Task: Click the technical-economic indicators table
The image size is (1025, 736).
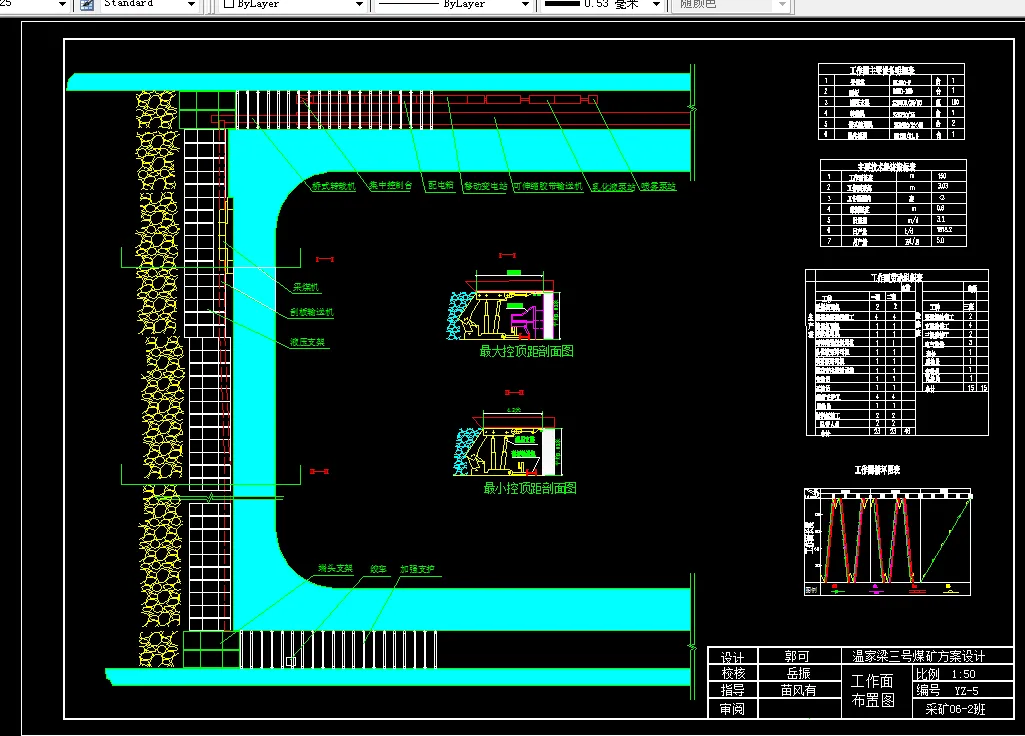Action: [894, 203]
